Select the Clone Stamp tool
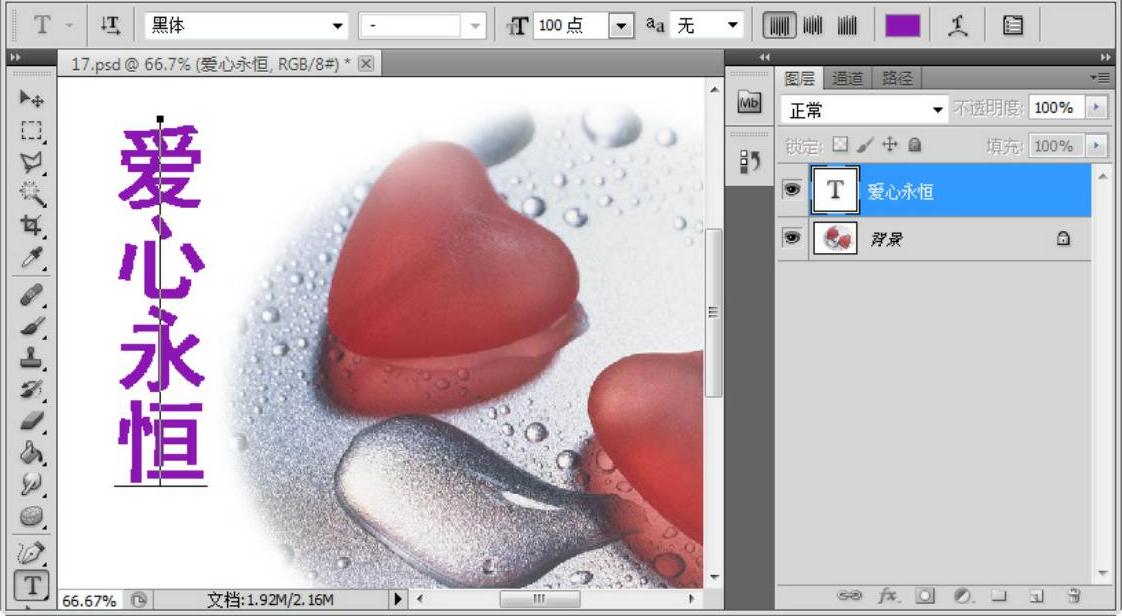 [x=32, y=357]
